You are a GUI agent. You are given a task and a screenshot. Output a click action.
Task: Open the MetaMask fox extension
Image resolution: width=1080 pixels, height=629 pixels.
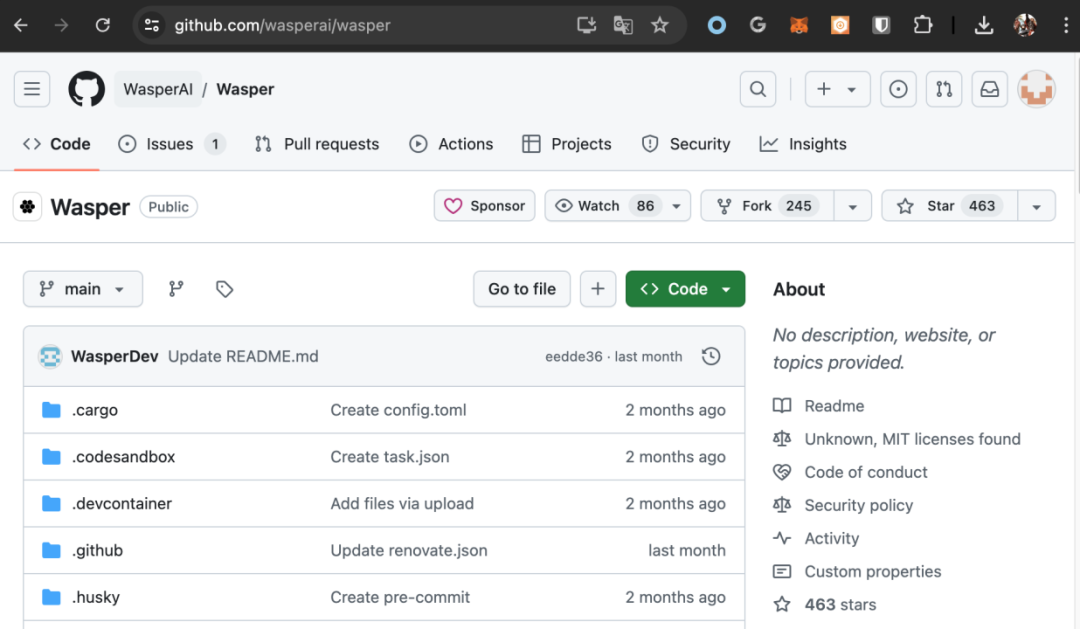(798, 25)
